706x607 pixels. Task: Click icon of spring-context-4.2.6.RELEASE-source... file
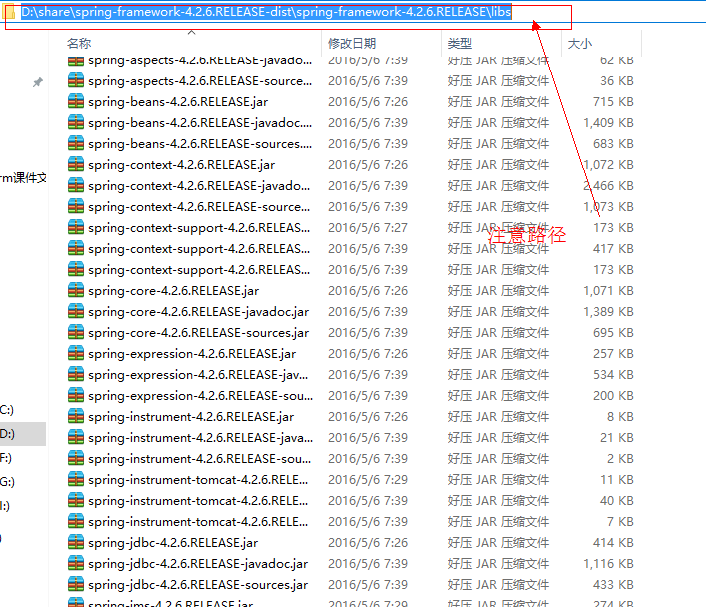point(76,207)
